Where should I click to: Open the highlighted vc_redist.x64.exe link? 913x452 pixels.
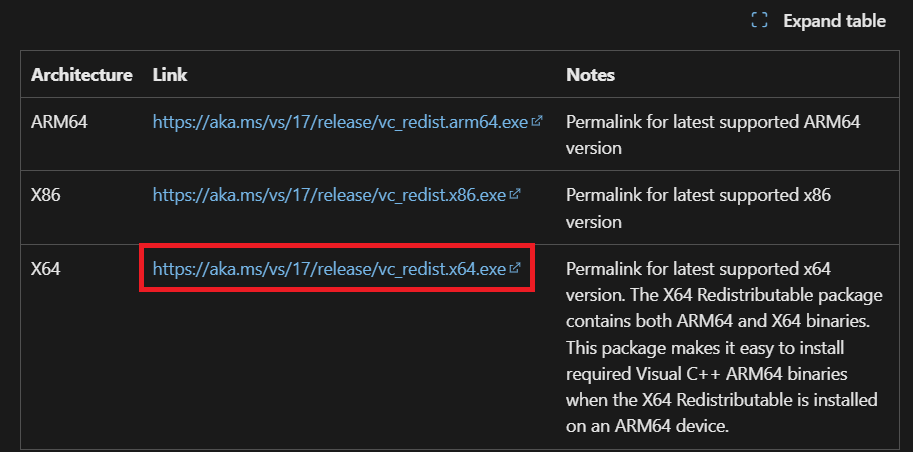[x=329, y=268]
